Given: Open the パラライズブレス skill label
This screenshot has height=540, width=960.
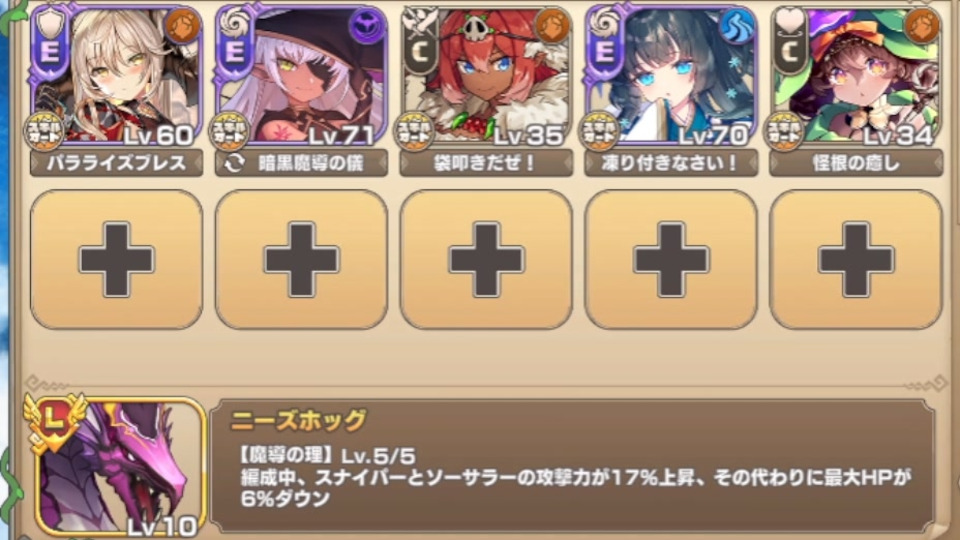Looking at the screenshot, I should coord(116,163).
